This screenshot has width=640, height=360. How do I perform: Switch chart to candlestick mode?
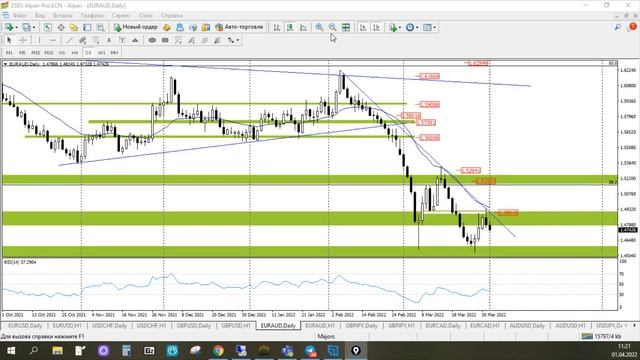pos(290,27)
